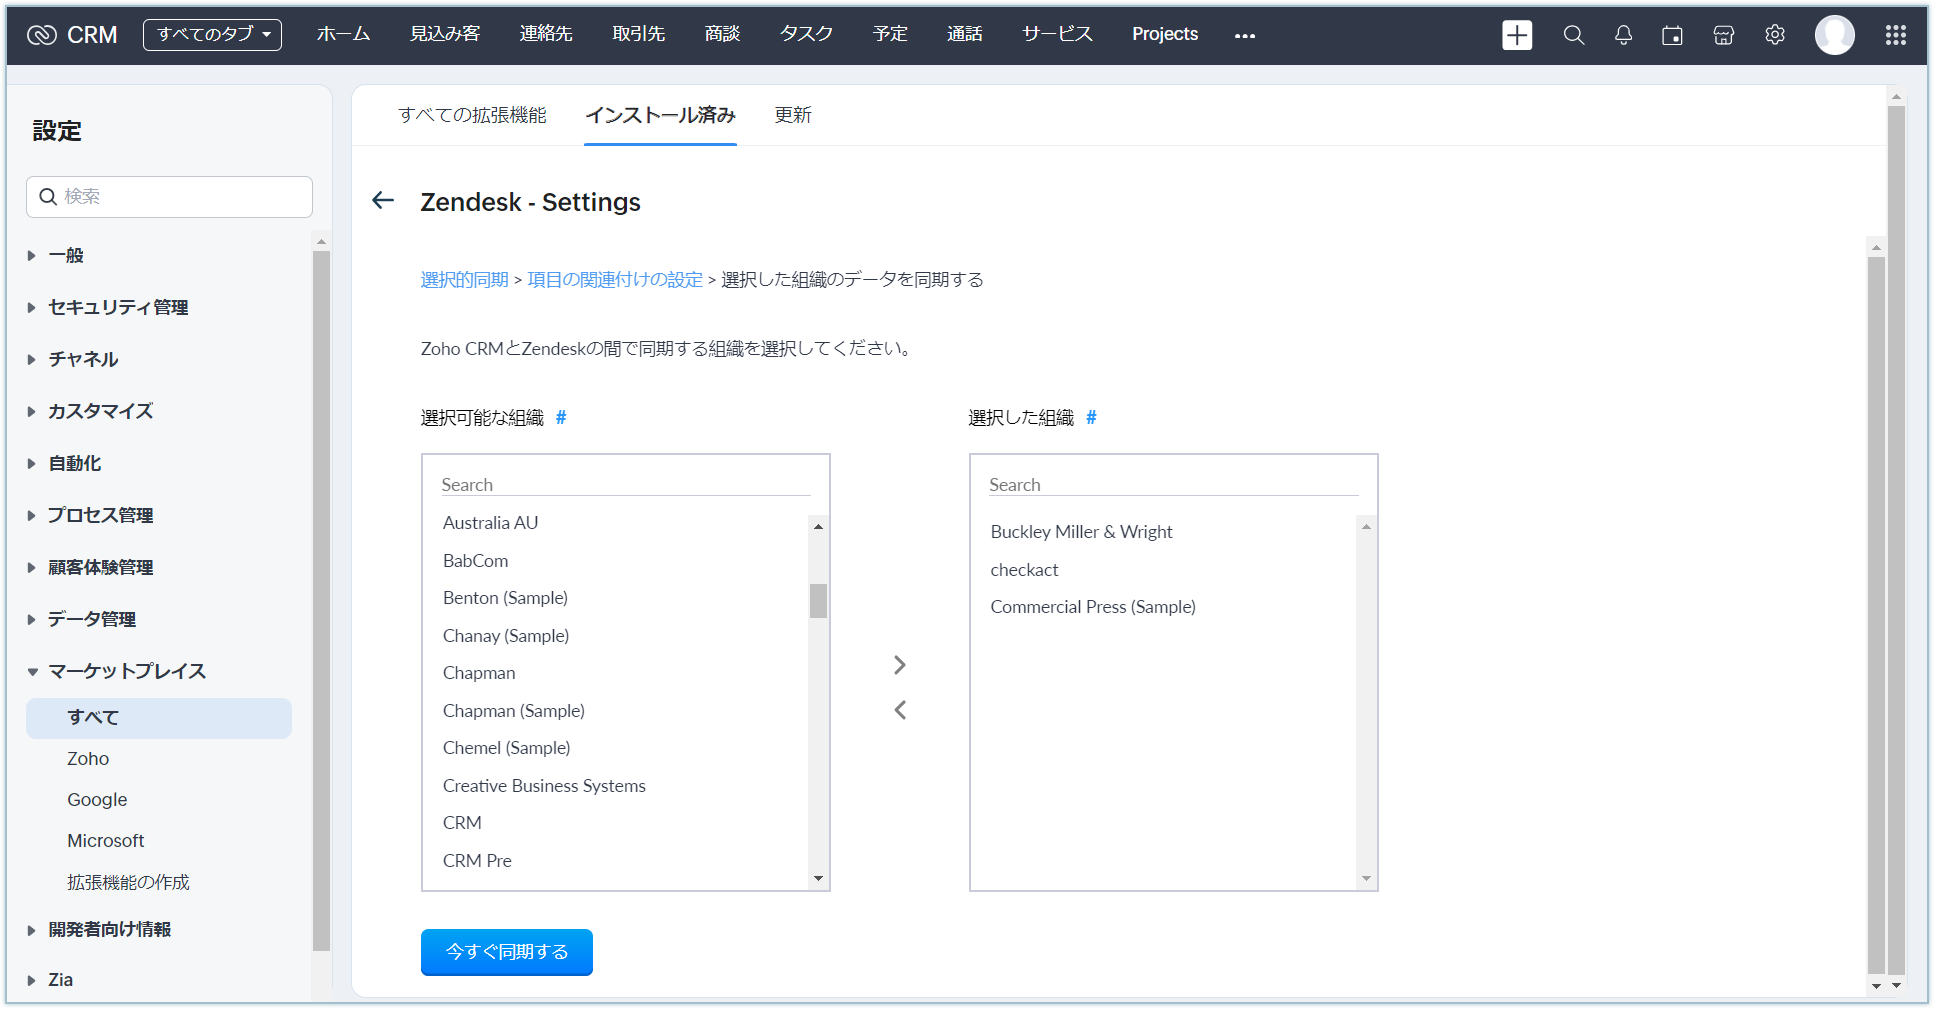Open the タスク module
Viewport: 1934px width, 1009px height.
click(x=806, y=34)
